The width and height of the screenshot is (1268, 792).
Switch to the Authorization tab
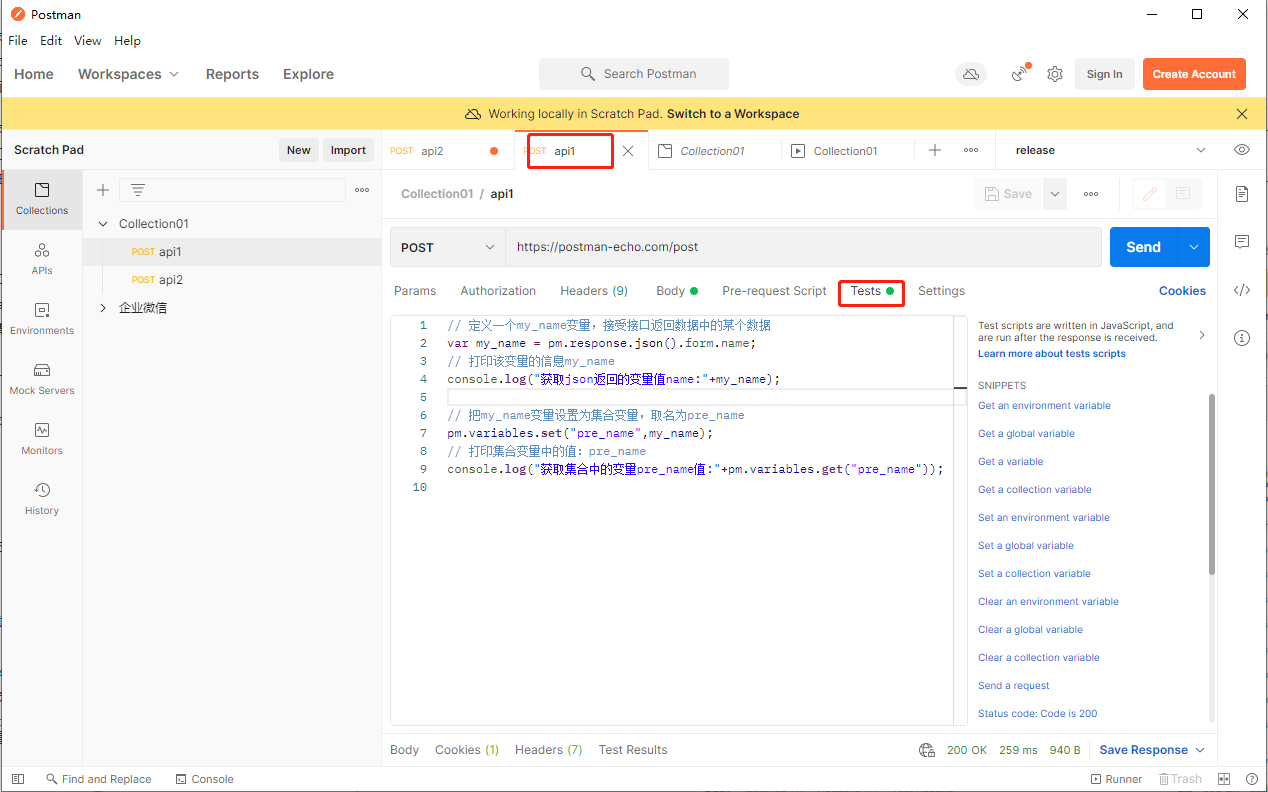pyautogui.click(x=498, y=291)
